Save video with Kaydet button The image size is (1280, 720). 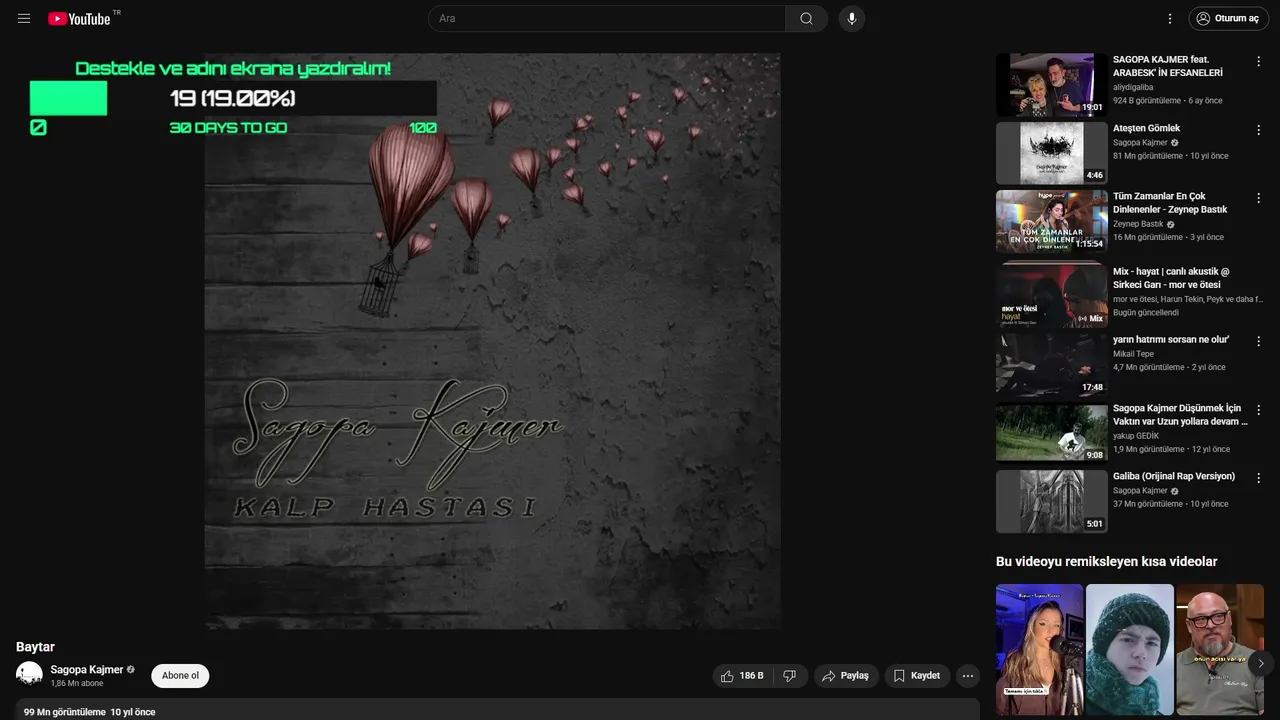916,676
